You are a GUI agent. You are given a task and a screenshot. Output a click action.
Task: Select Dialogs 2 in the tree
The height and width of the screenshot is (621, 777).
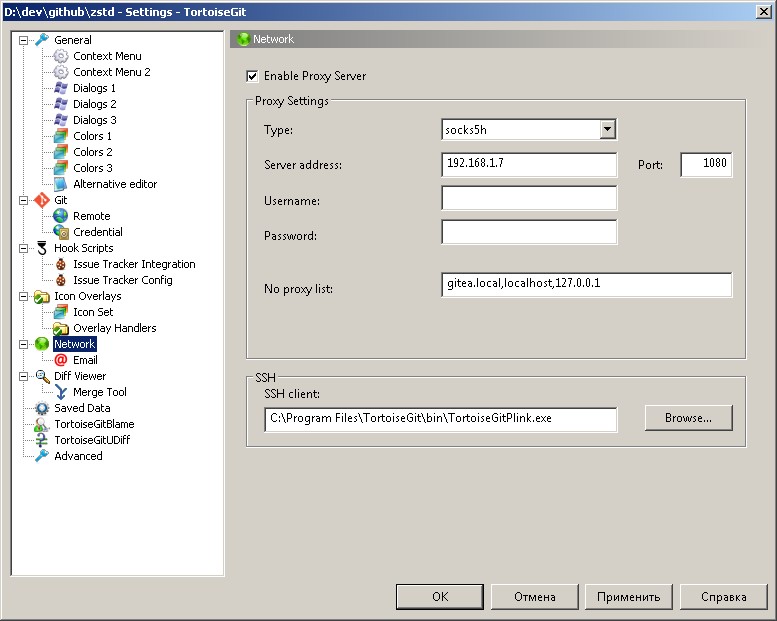pyautogui.click(x=95, y=104)
